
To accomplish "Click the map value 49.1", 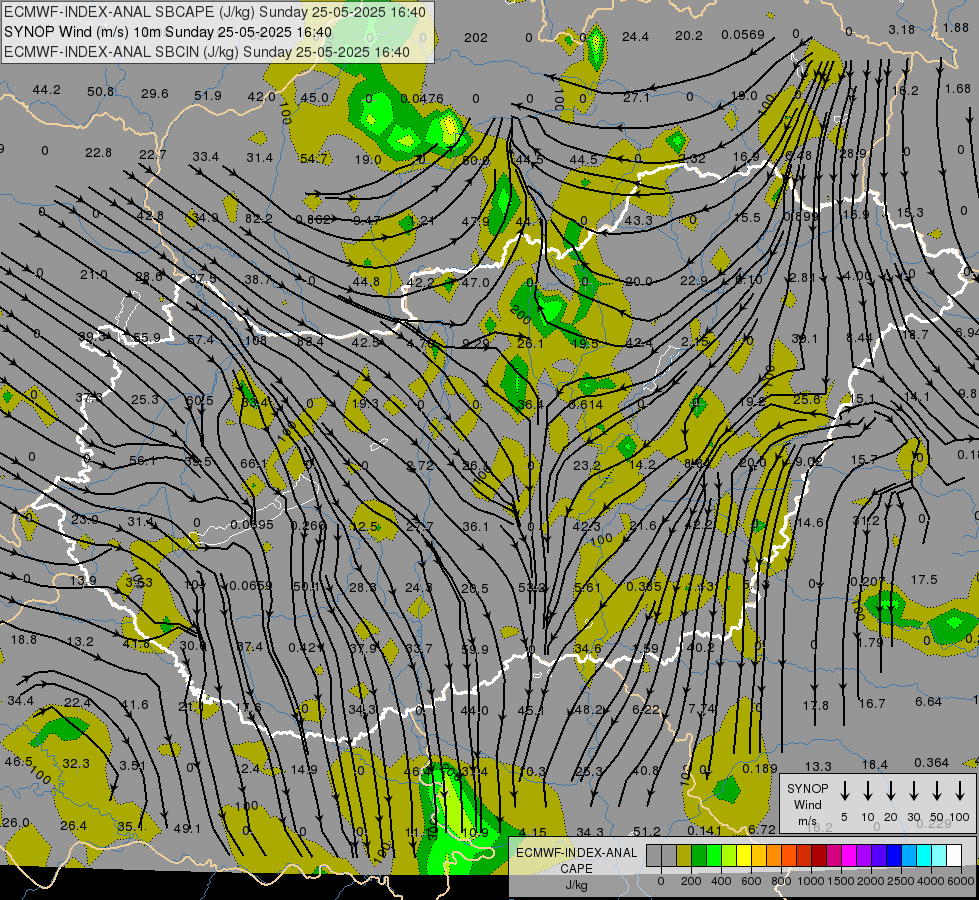I will pyautogui.click(x=187, y=828).
